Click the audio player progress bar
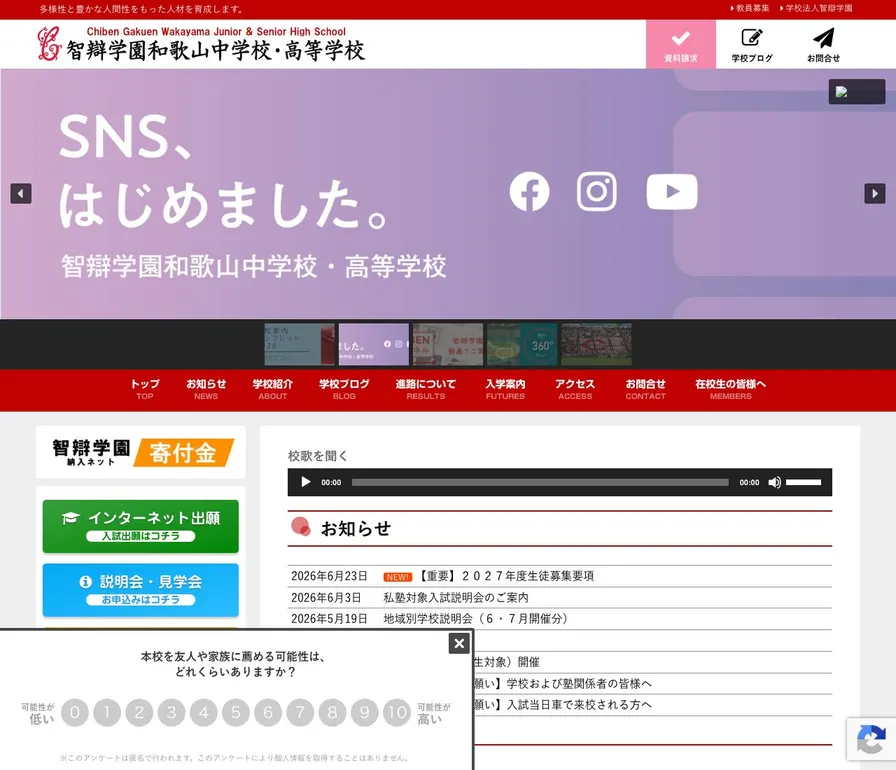896x770 pixels. [x=540, y=482]
